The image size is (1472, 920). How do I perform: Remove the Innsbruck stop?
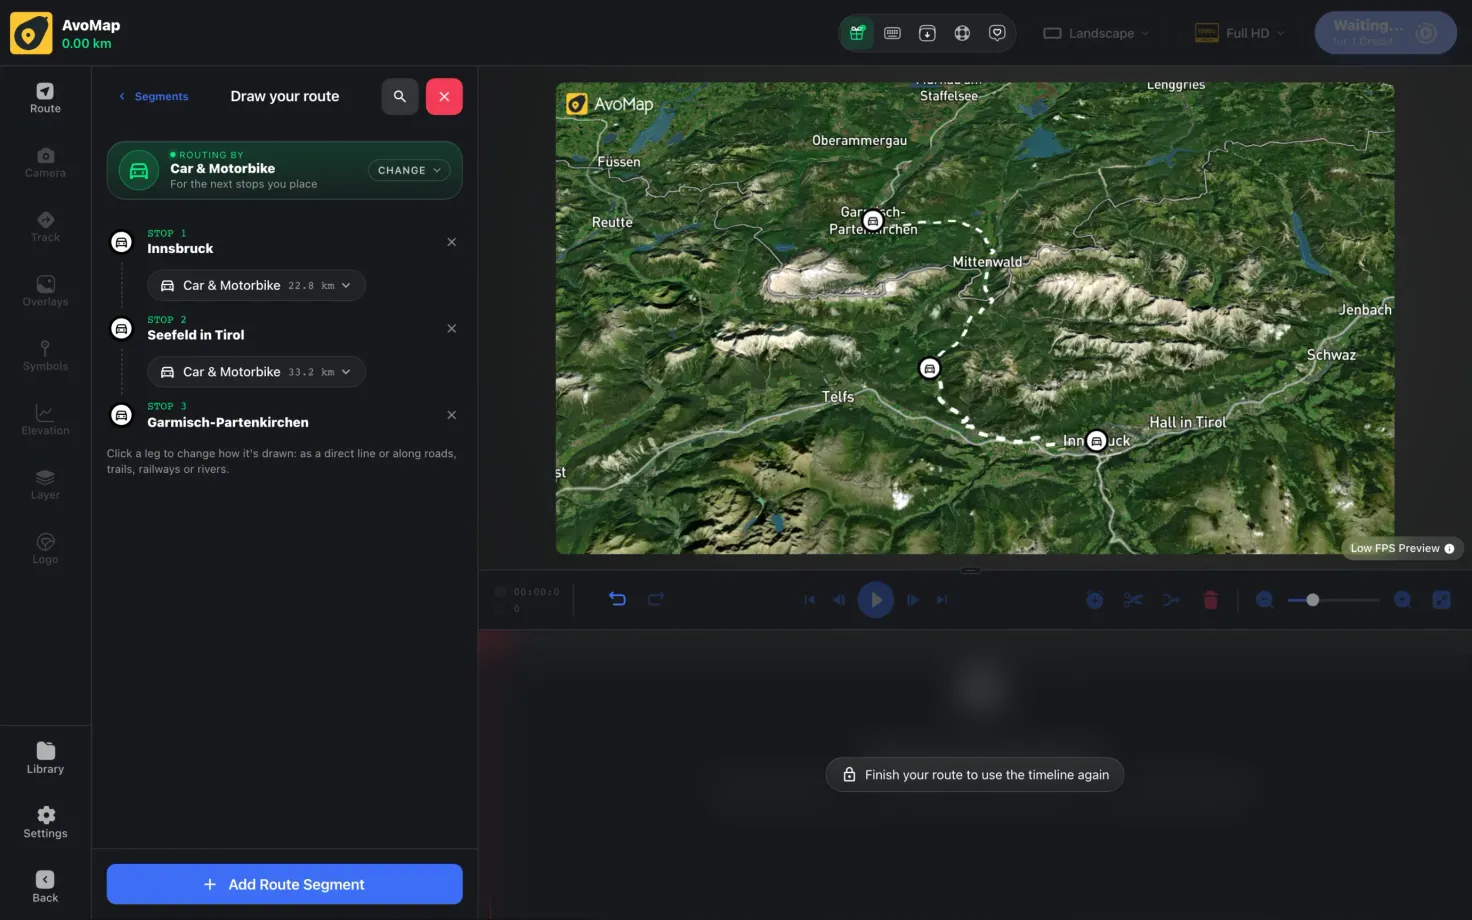pos(452,242)
